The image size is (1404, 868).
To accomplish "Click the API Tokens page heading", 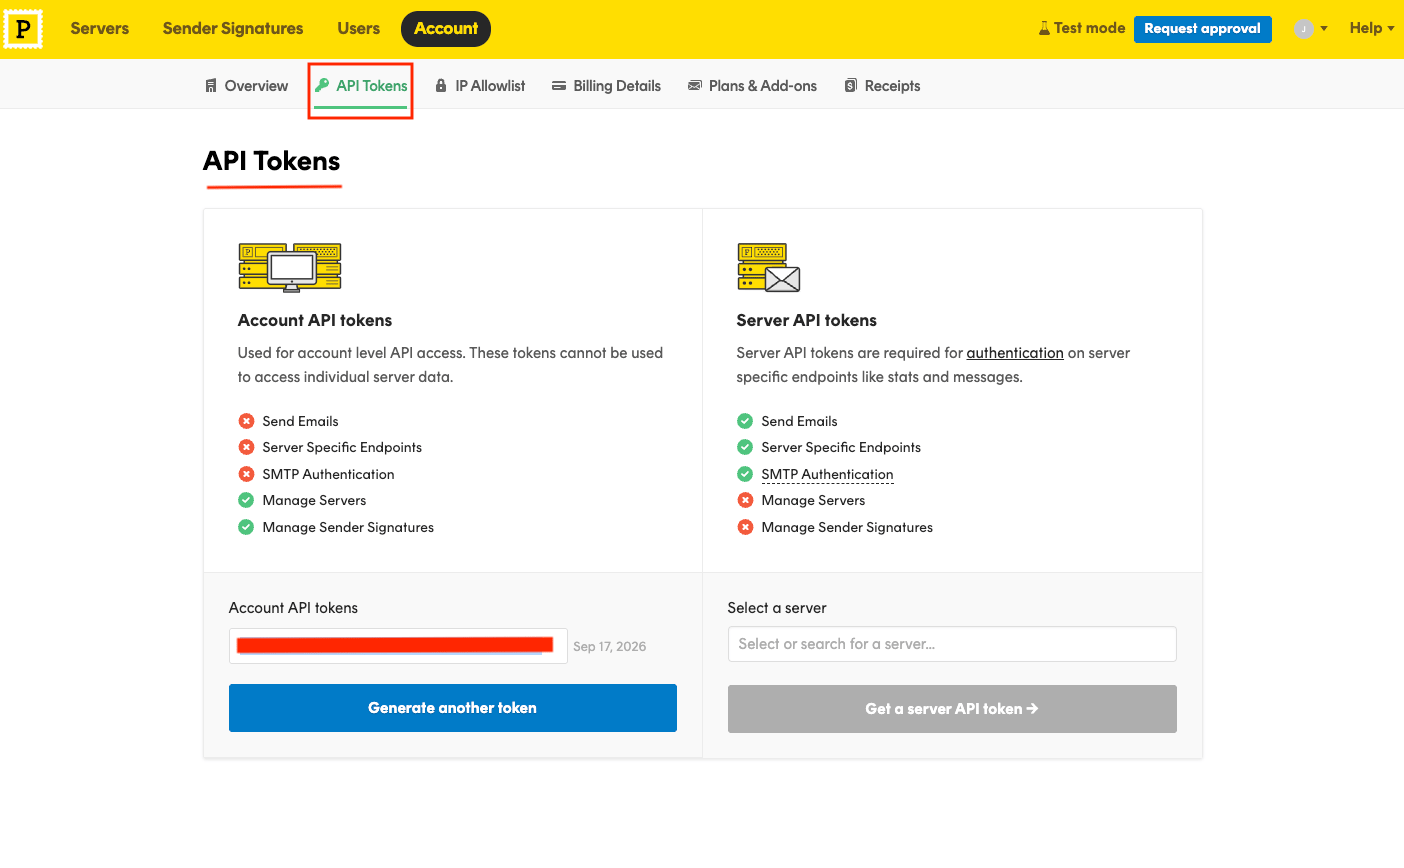I will (272, 161).
